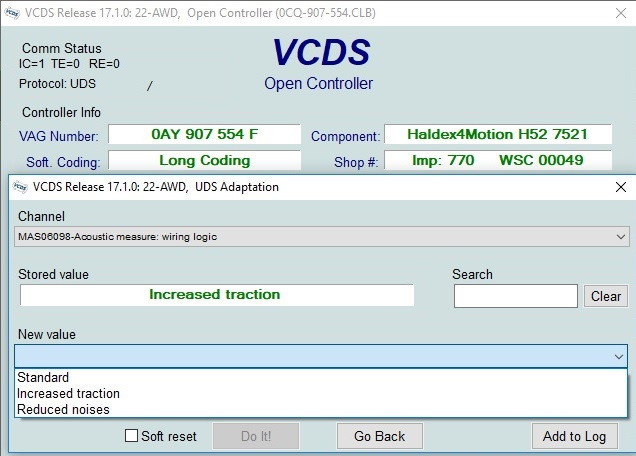Click the Protocol: UDS status text
The height and width of the screenshot is (456, 636).
(x=57, y=84)
